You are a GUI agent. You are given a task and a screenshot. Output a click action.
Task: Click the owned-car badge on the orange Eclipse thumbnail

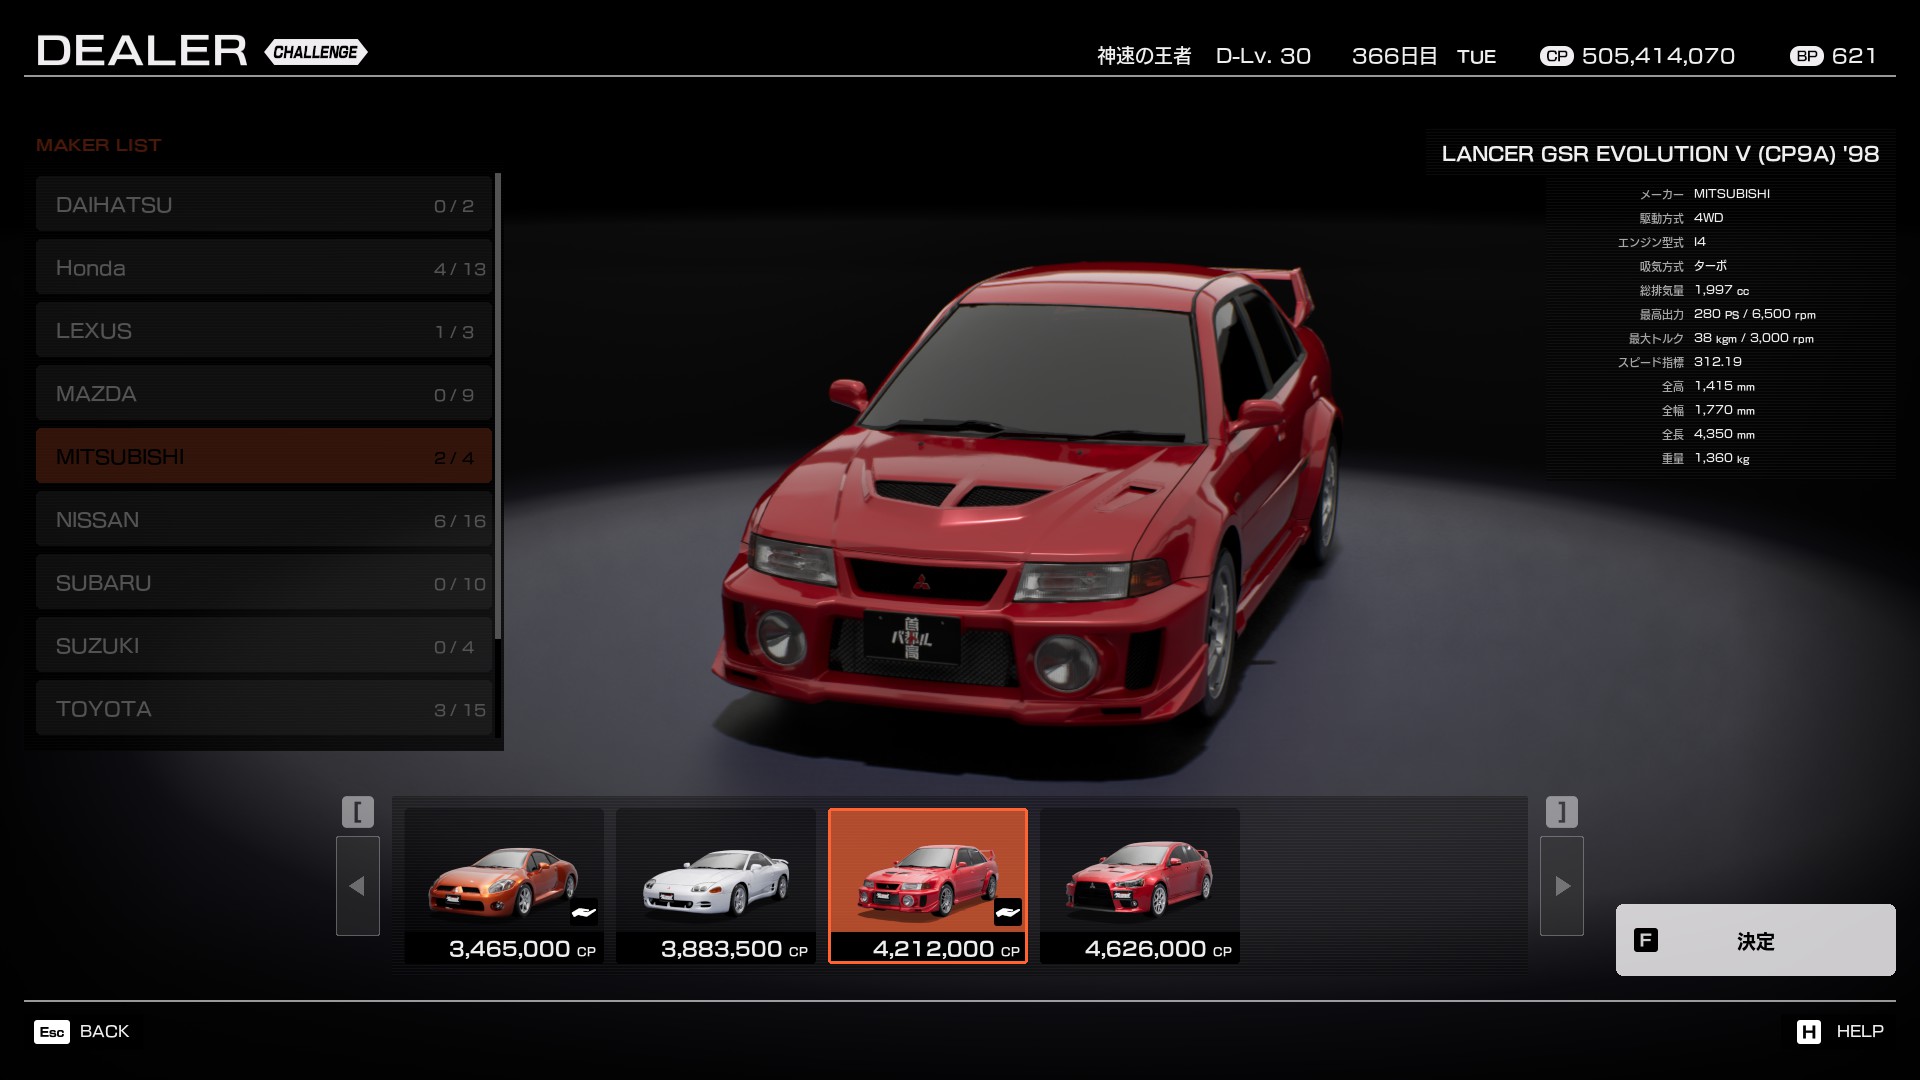(x=583, y=912)
